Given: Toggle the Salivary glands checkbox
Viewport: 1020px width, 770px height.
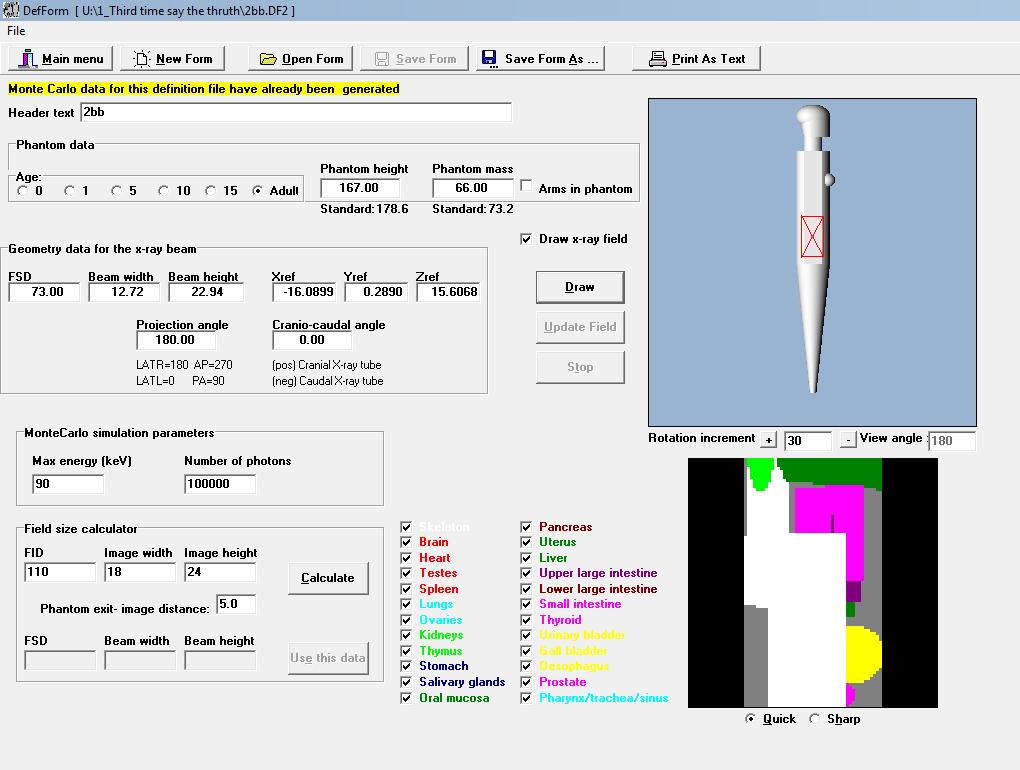Looking at the screenshot, I should coord(406,682).
